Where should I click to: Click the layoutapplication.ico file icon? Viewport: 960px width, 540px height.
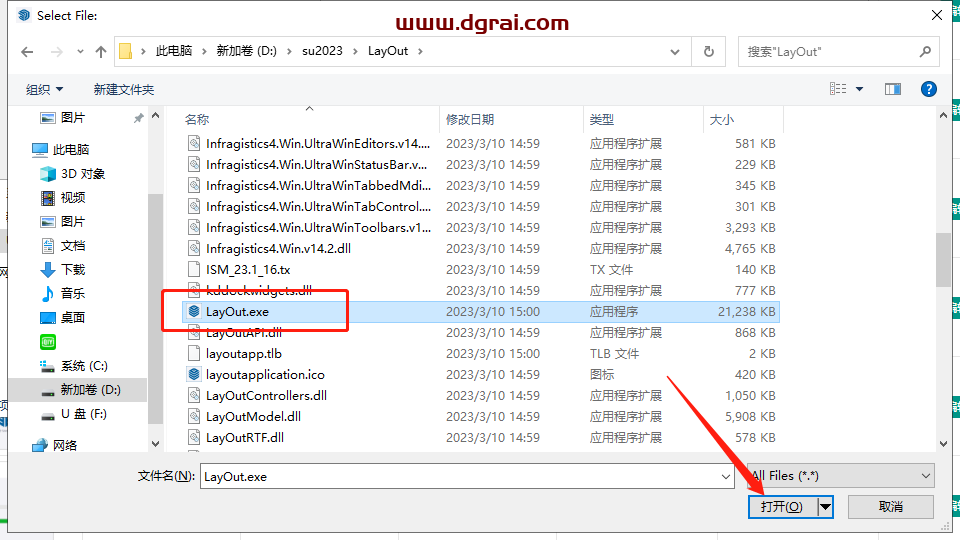pos(194,374)
